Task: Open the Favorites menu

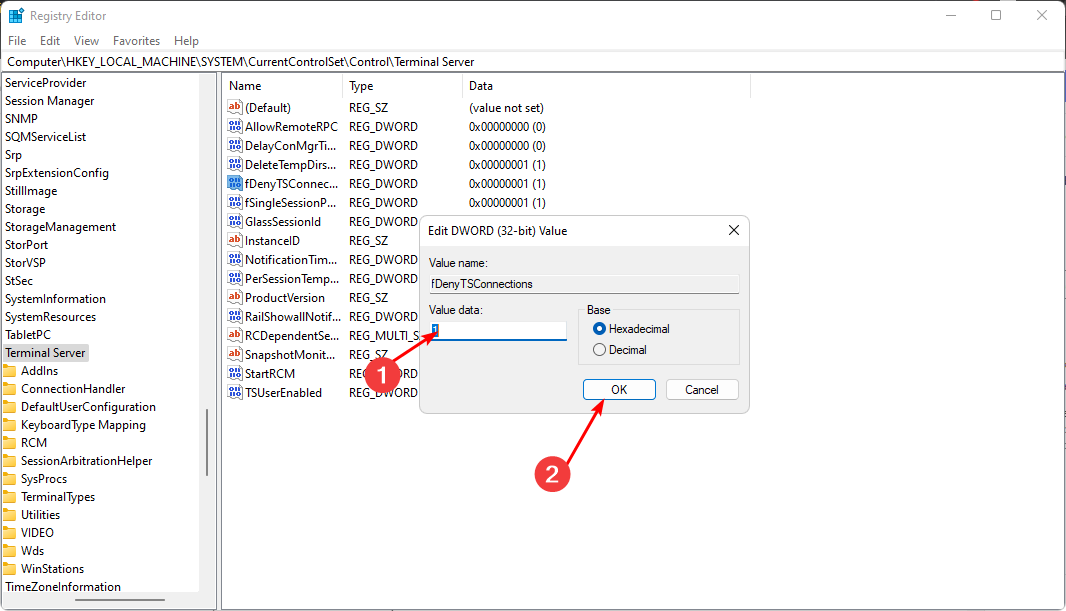Action: 137,41
